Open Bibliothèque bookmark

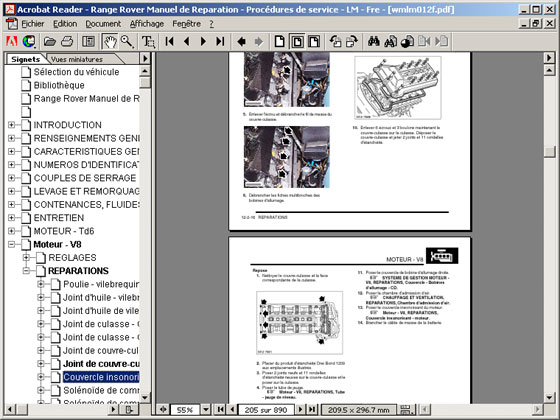click(59, 85)
